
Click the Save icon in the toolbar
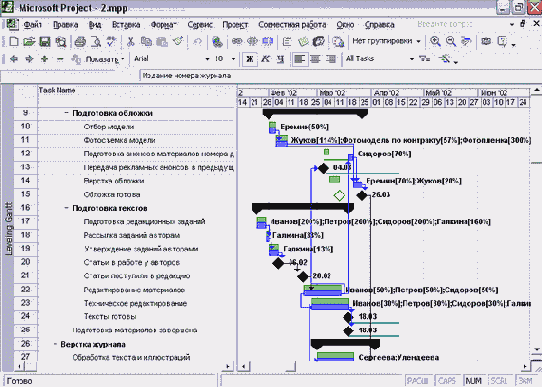click(x=45, y=42)
